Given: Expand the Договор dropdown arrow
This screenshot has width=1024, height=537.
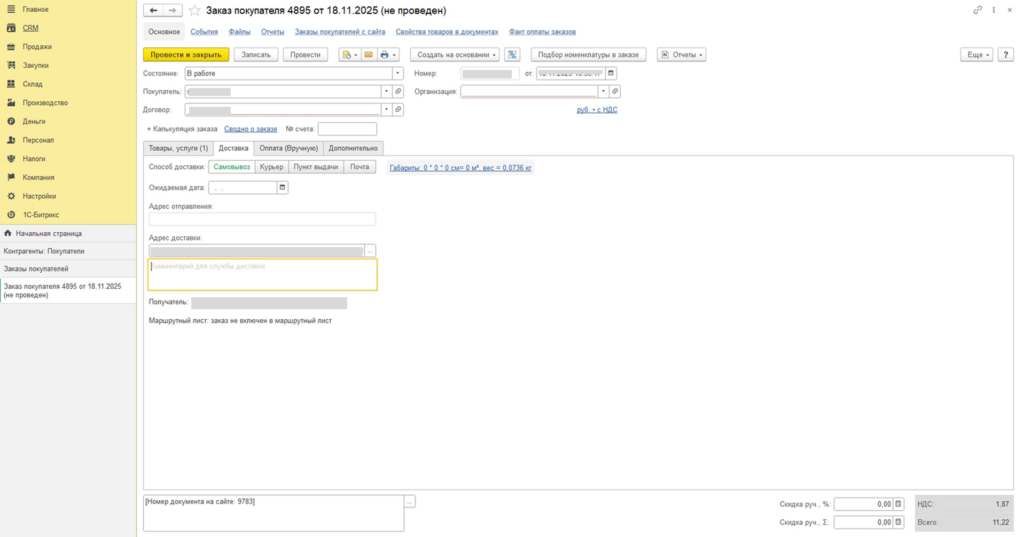Looking at the screenshot, I should tap(386, 110).
